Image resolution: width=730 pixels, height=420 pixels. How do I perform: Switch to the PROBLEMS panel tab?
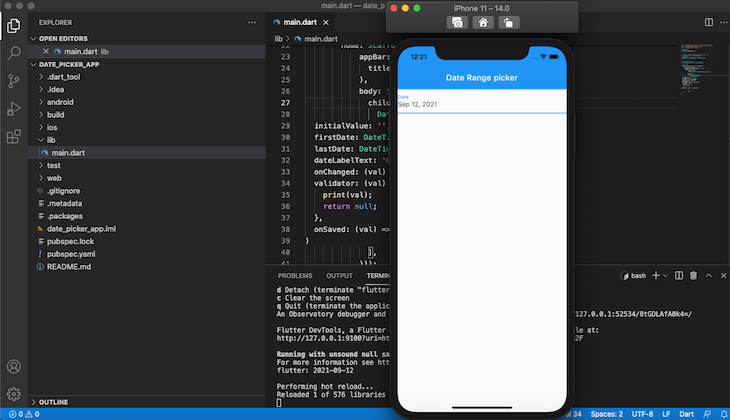click(295, 275)
